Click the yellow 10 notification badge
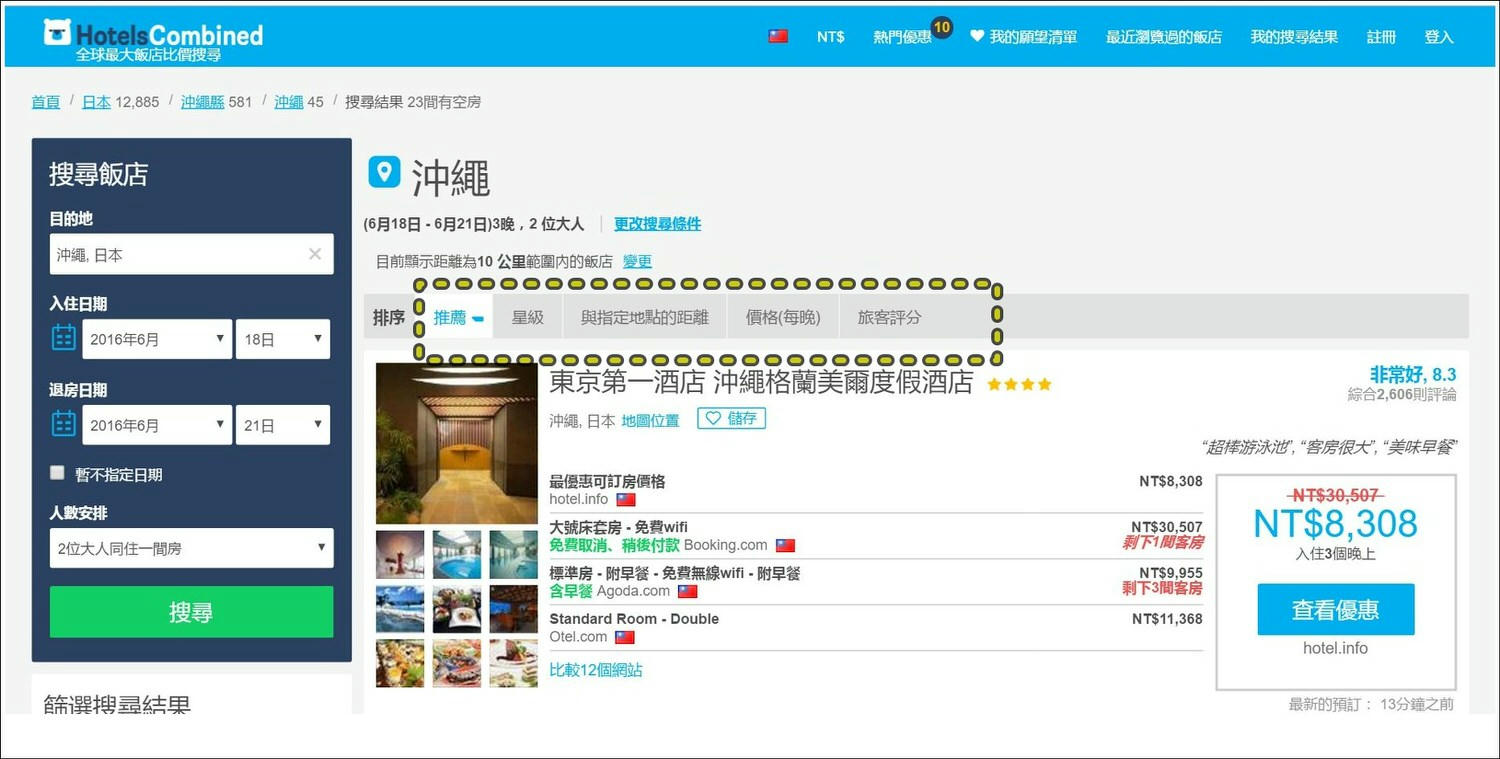The width and height of the screenshot is (1500, 759). coord(941,27)
